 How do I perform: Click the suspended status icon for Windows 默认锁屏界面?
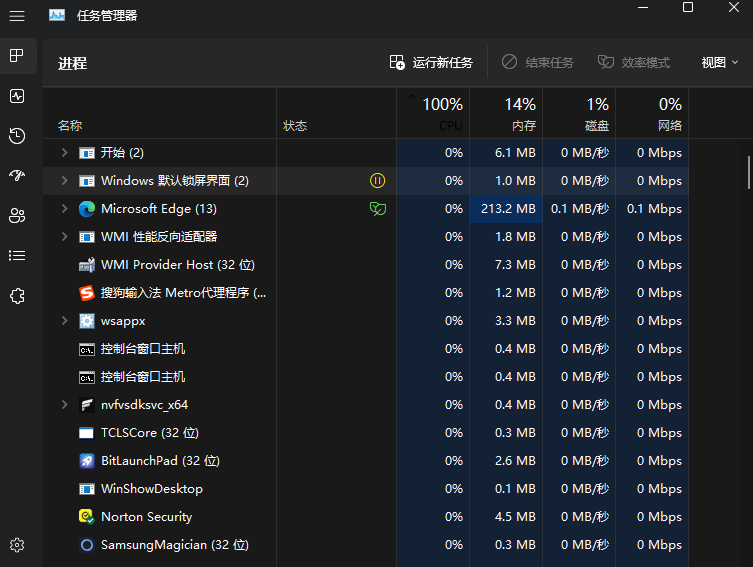[x=377, y=181]
